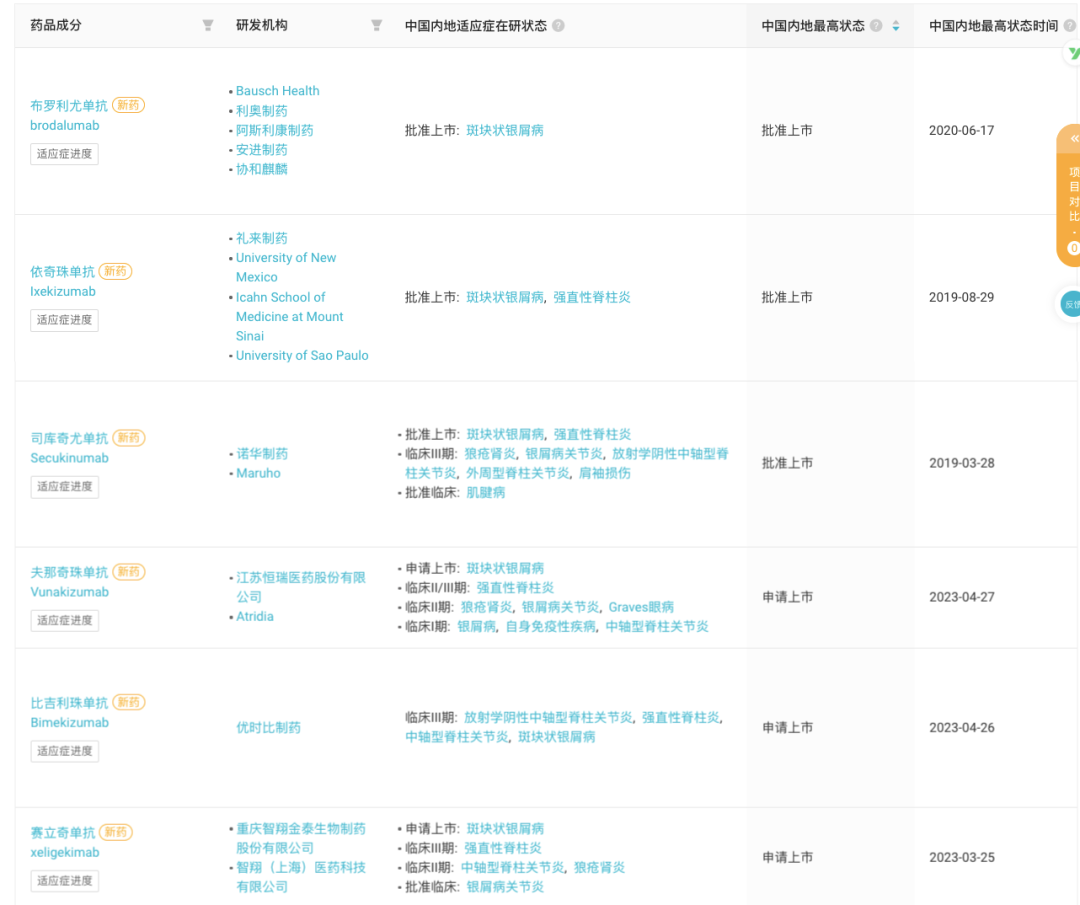Open 肌腱病 indication link
Screen dimensions: 1080x905
486,492
